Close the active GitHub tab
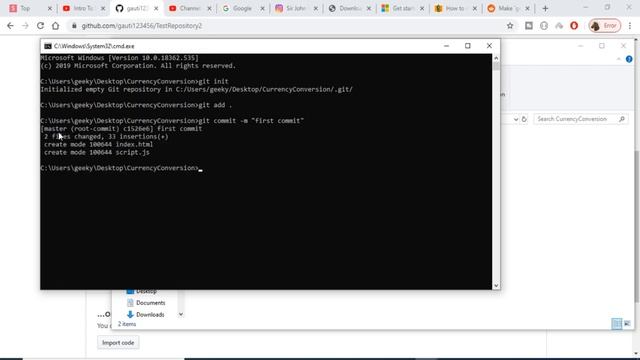Screen dimensions: 640x360 point(156,8)
